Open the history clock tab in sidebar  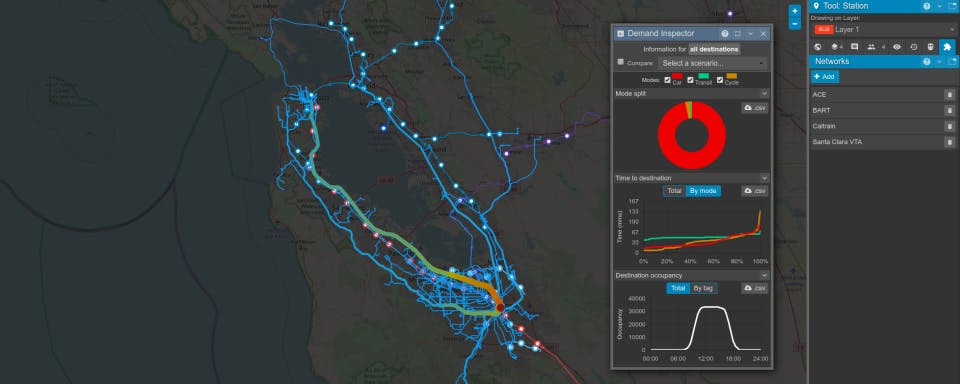pyautogui.click(x=913, y=47)
